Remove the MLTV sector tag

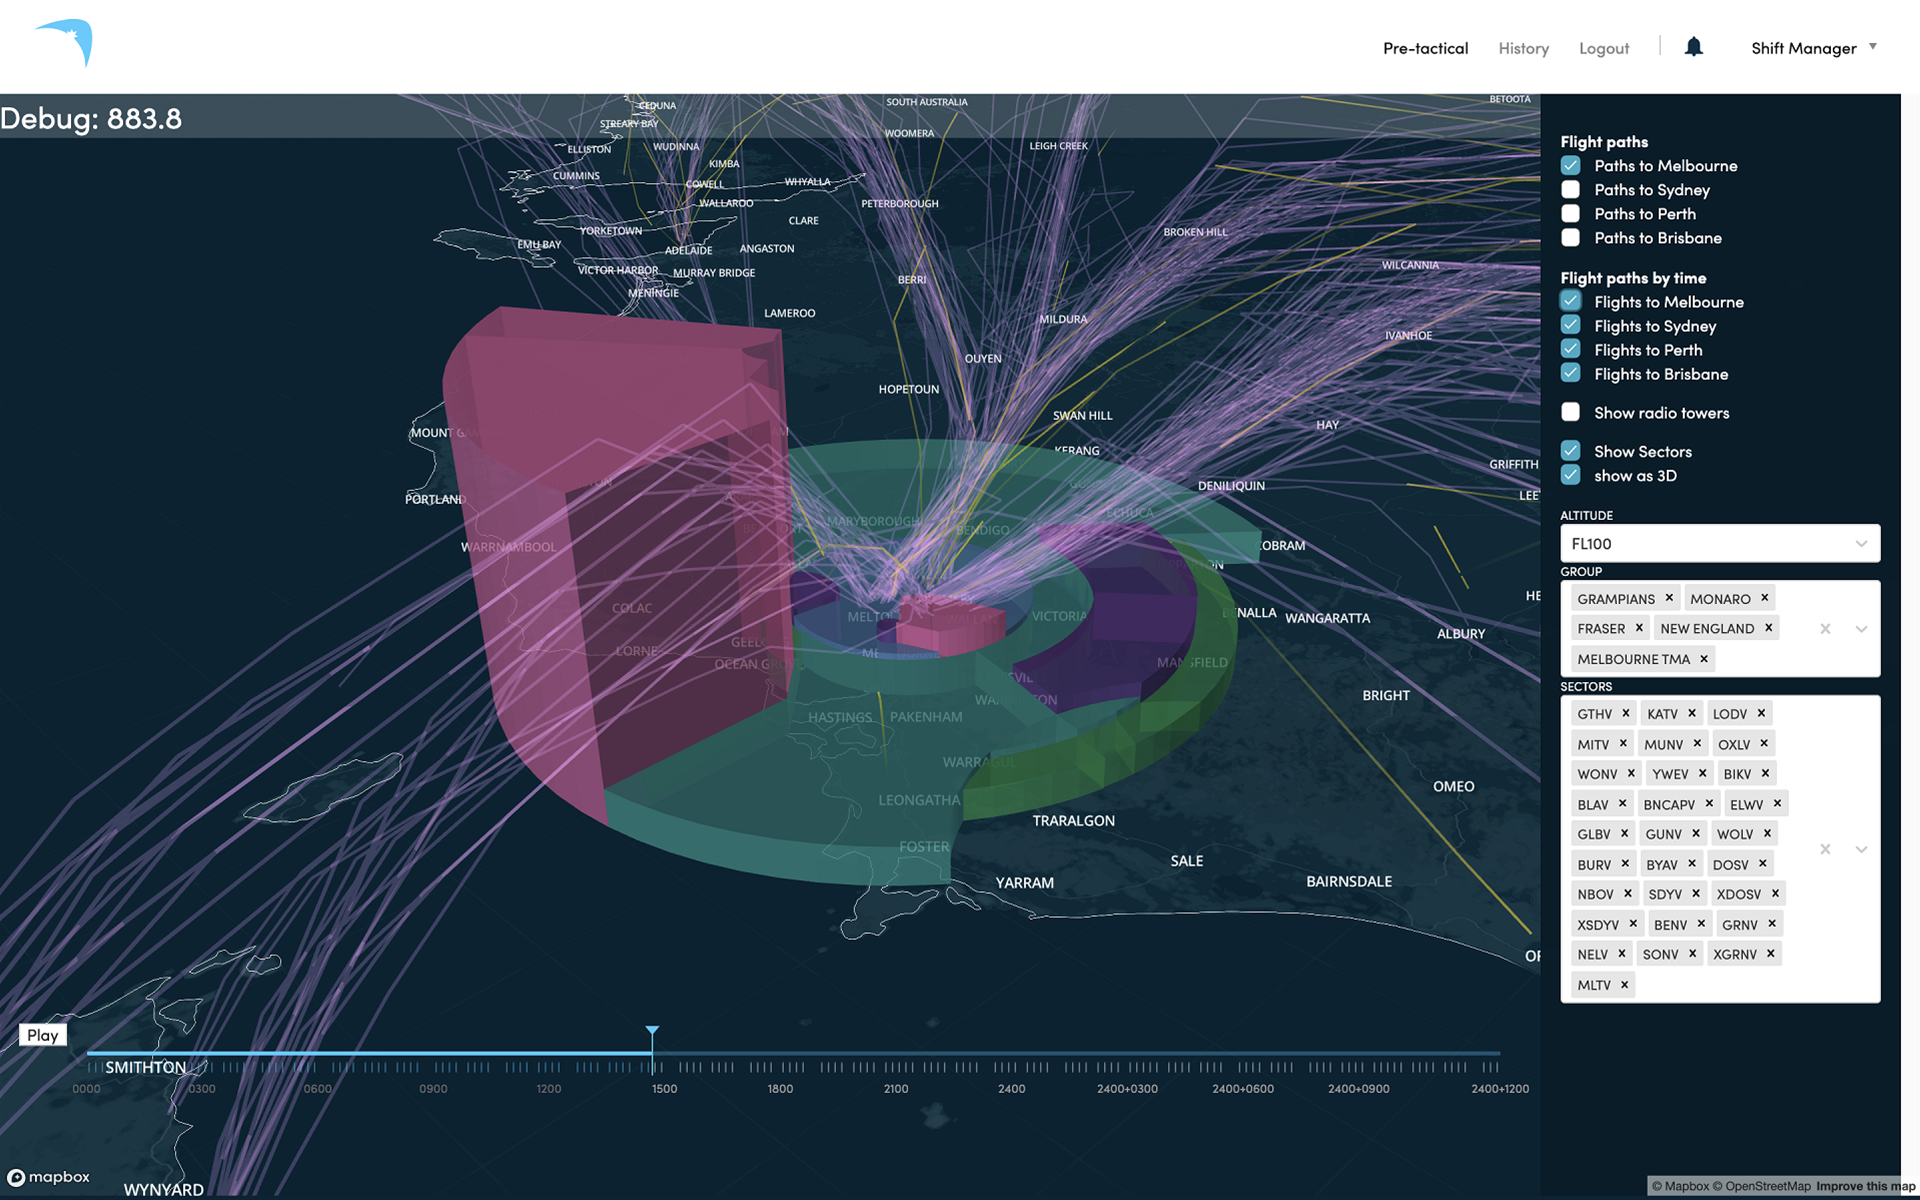[1624, 984]
